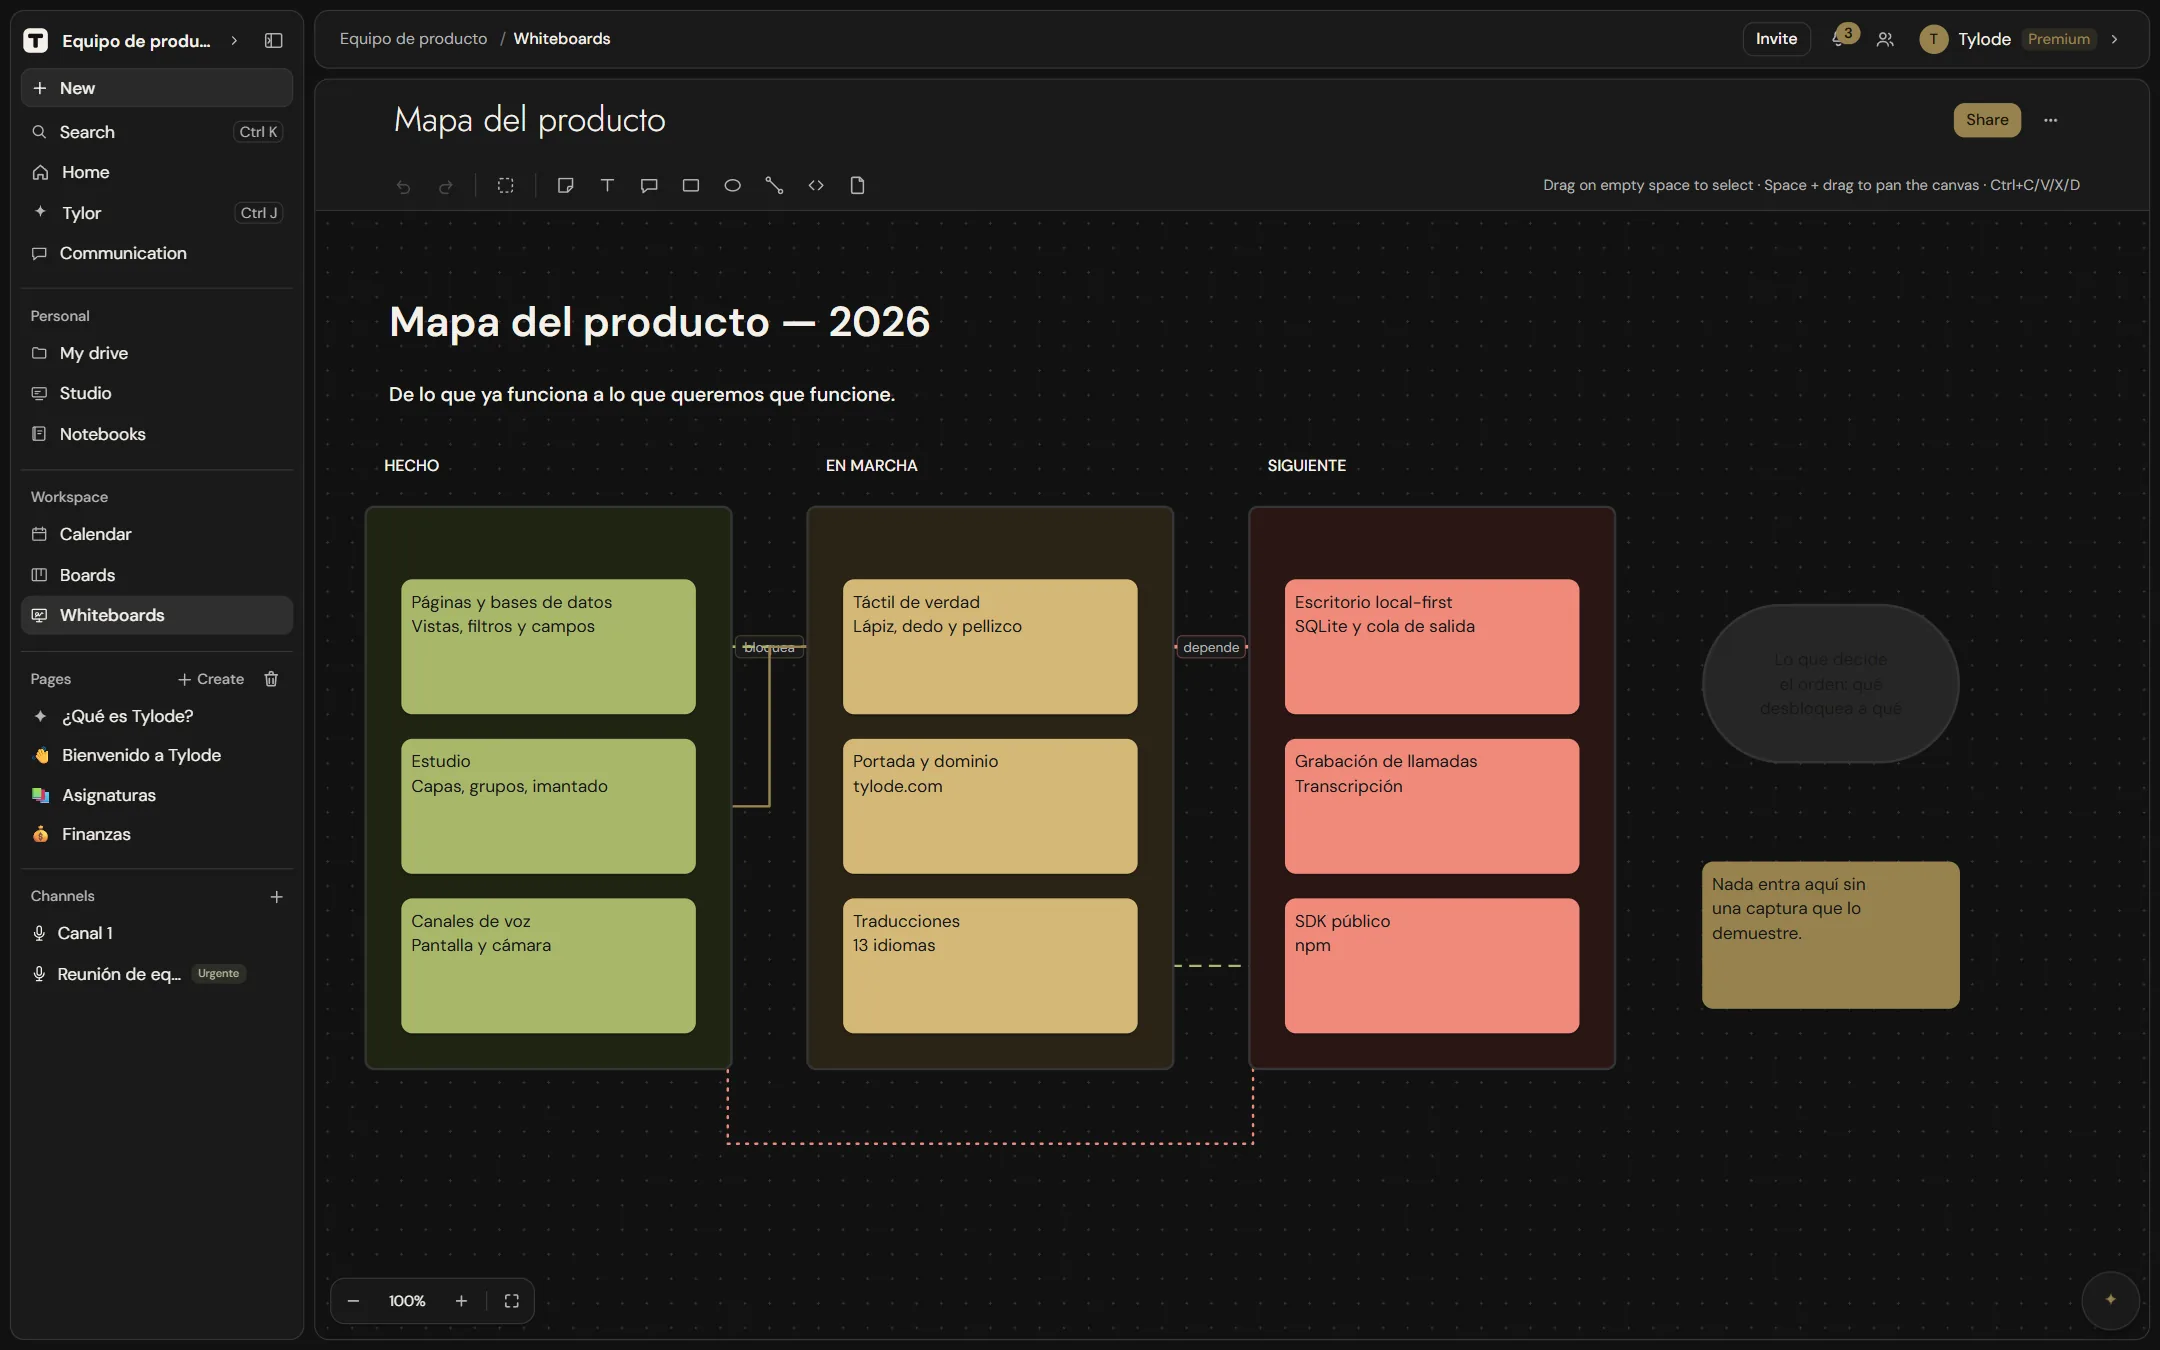Viewport: 2160px width, 1350px height.
Task: Open Tylor assistant entry
Action: click(x=157, y=213)
